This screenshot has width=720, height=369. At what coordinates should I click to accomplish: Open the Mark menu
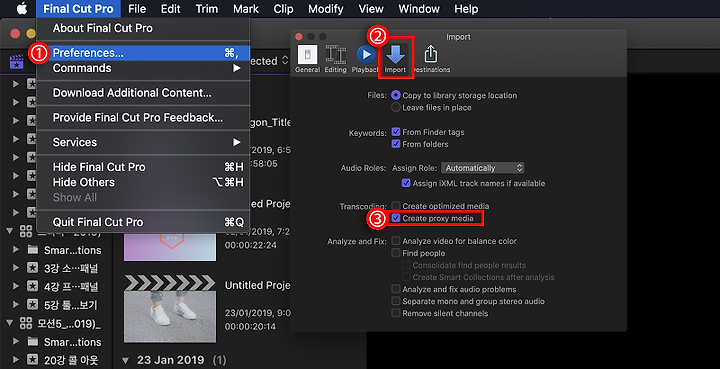[x=246, y=9]
